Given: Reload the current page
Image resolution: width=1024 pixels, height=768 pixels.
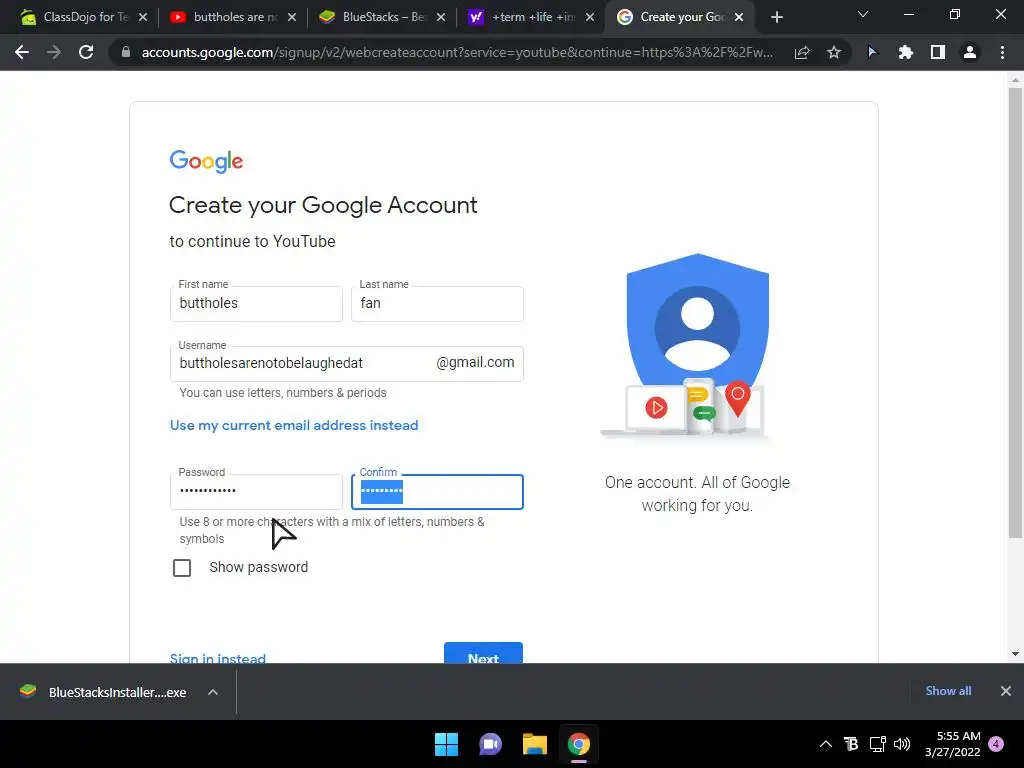Looking at the screenshot, I should click(x=86, y=52).
